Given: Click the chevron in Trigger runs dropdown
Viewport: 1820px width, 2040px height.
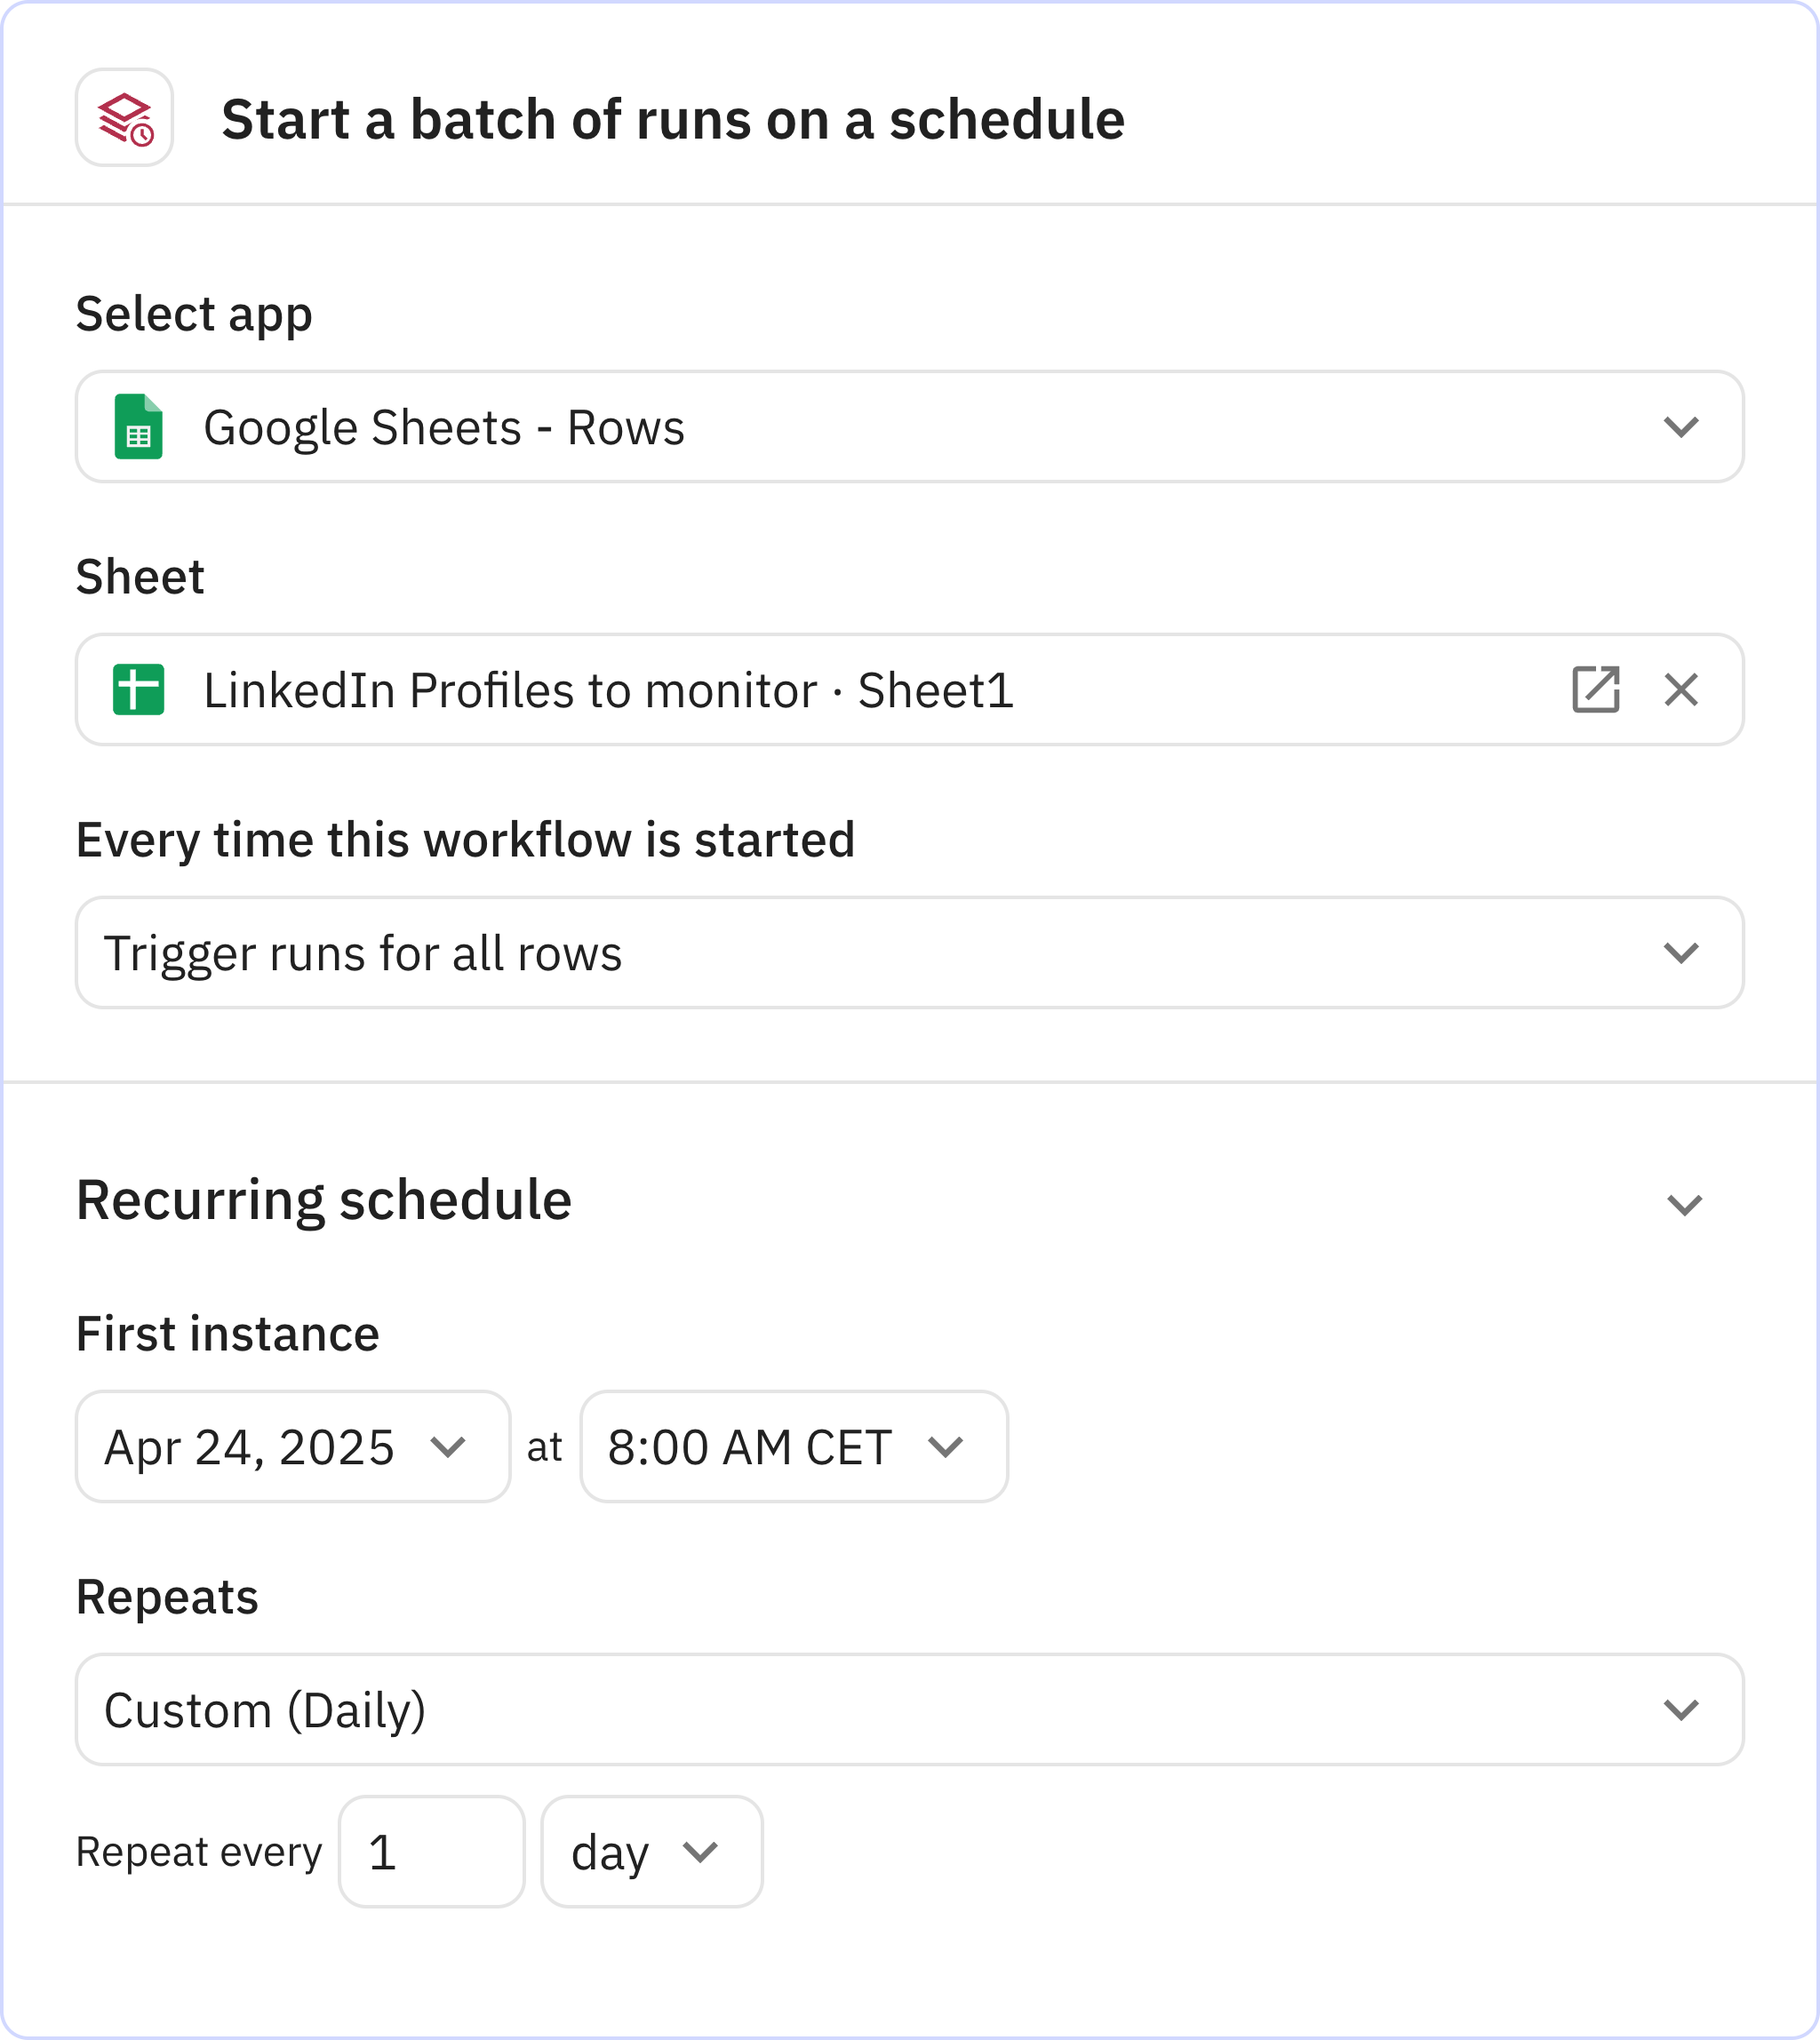Looking at the screenshot, I should 1681,953.
